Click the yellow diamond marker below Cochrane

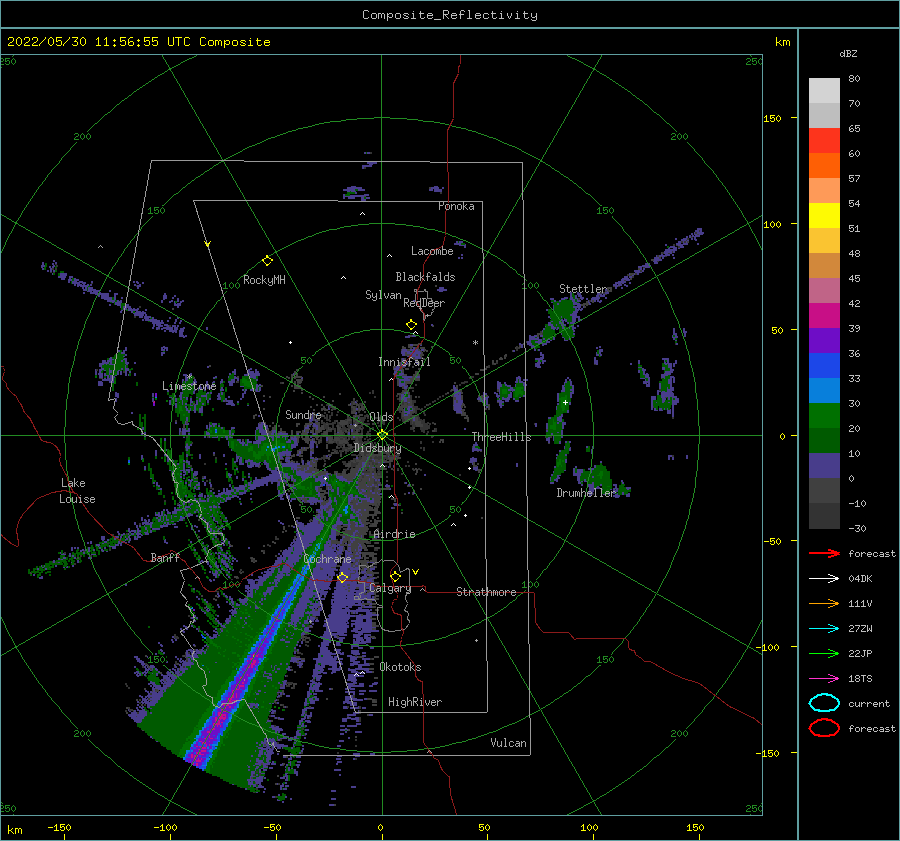[x=343, y=577]
